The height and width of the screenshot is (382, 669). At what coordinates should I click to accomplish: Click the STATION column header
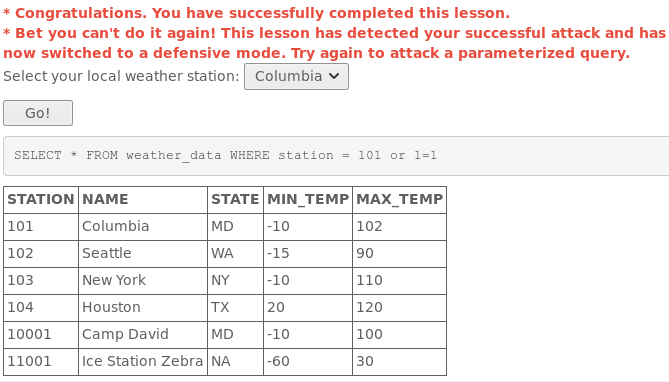41,200
